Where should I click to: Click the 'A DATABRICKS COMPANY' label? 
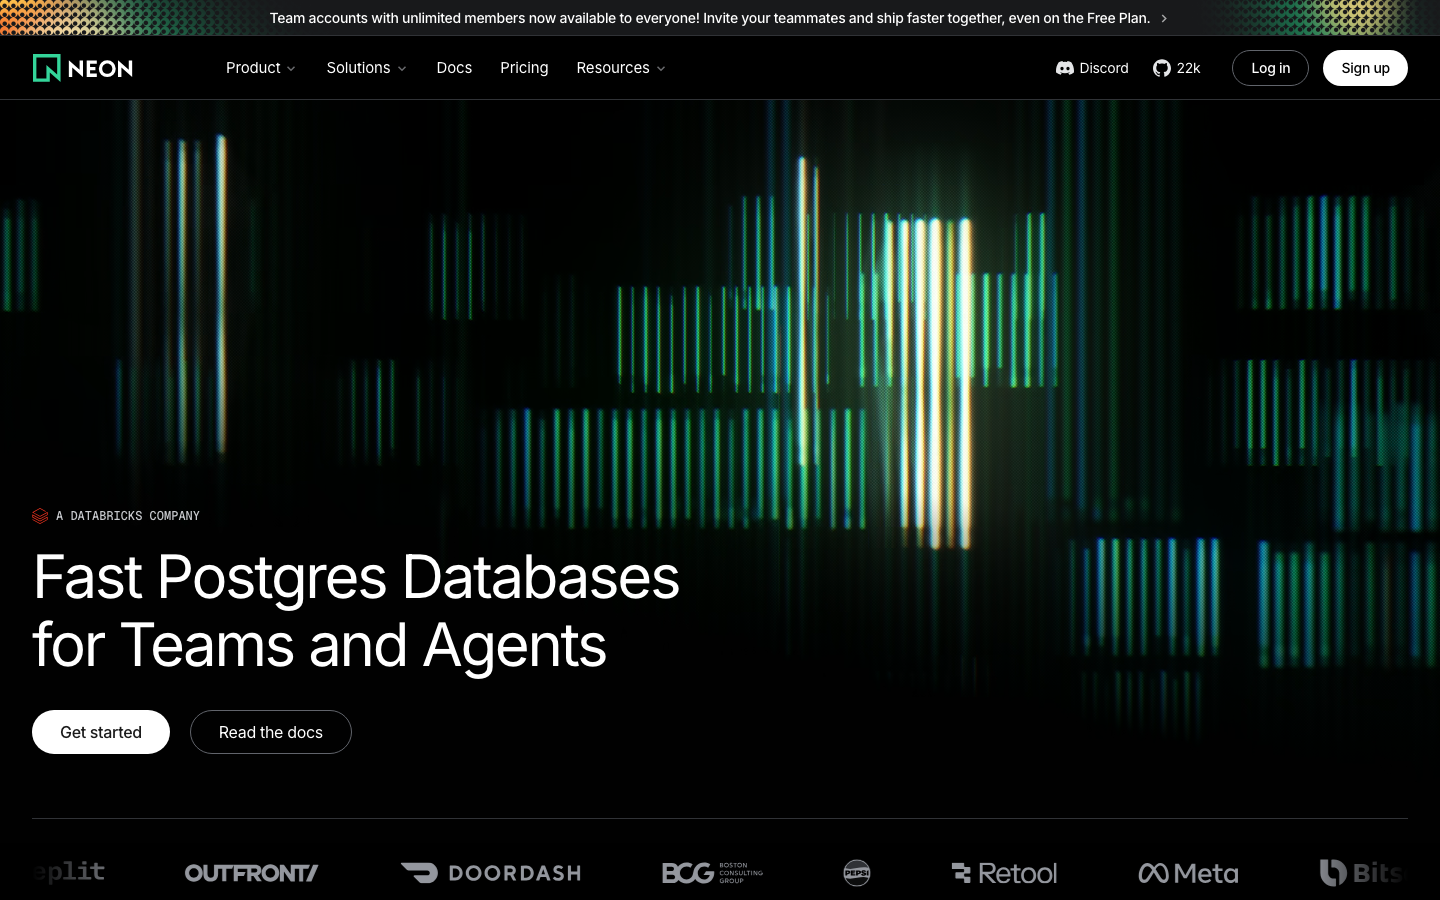tap(128, 516)
